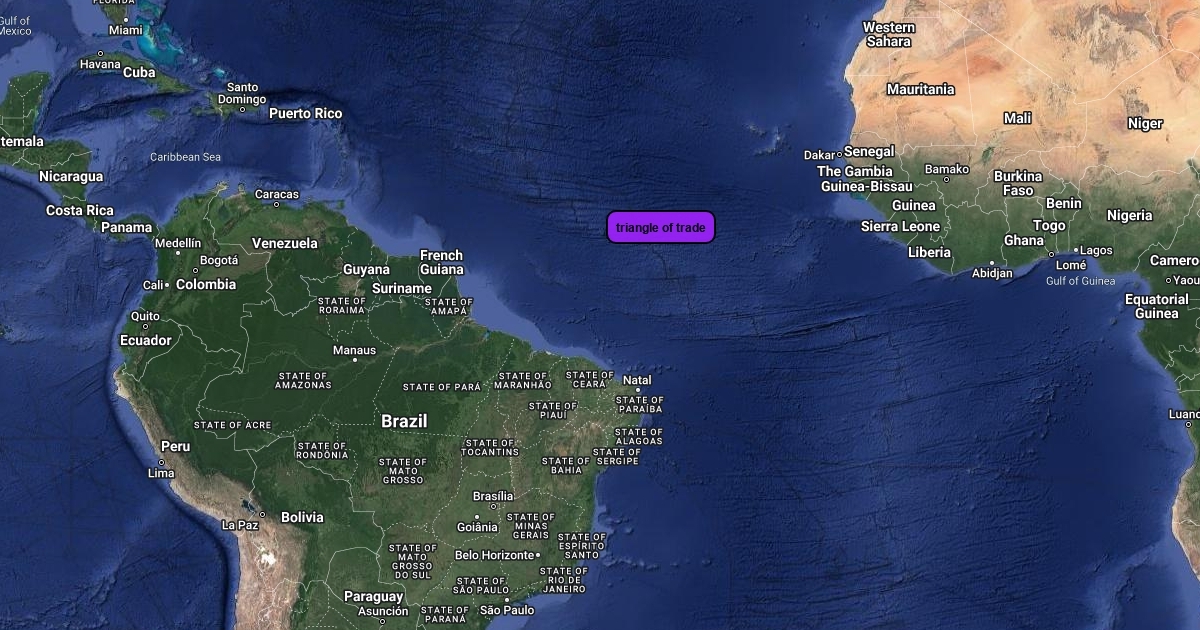Click the Puerto Rico label

pyautogui.click(x=305, y=113)
